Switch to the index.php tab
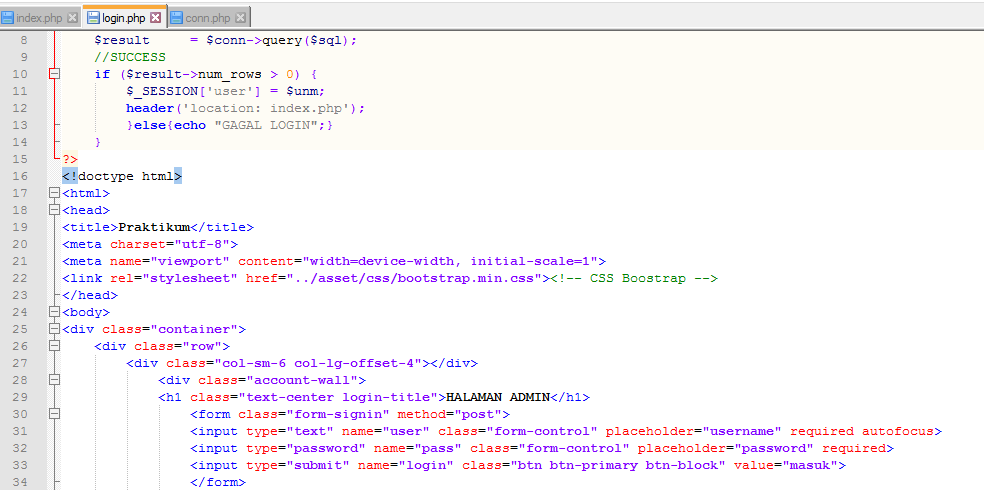This screenshot has height=490, width=984. click(40, 18)
